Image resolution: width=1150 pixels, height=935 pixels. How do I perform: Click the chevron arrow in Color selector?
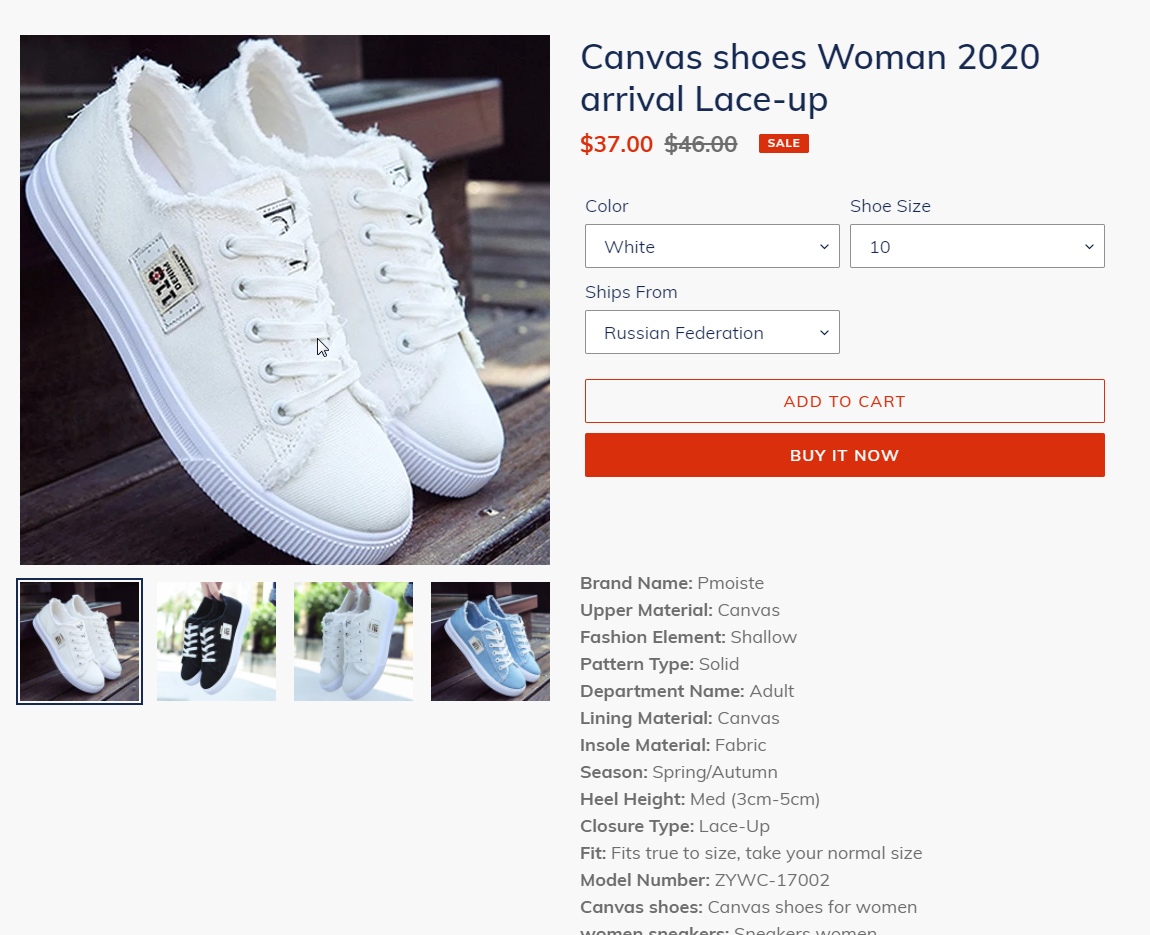click(824, 247)
